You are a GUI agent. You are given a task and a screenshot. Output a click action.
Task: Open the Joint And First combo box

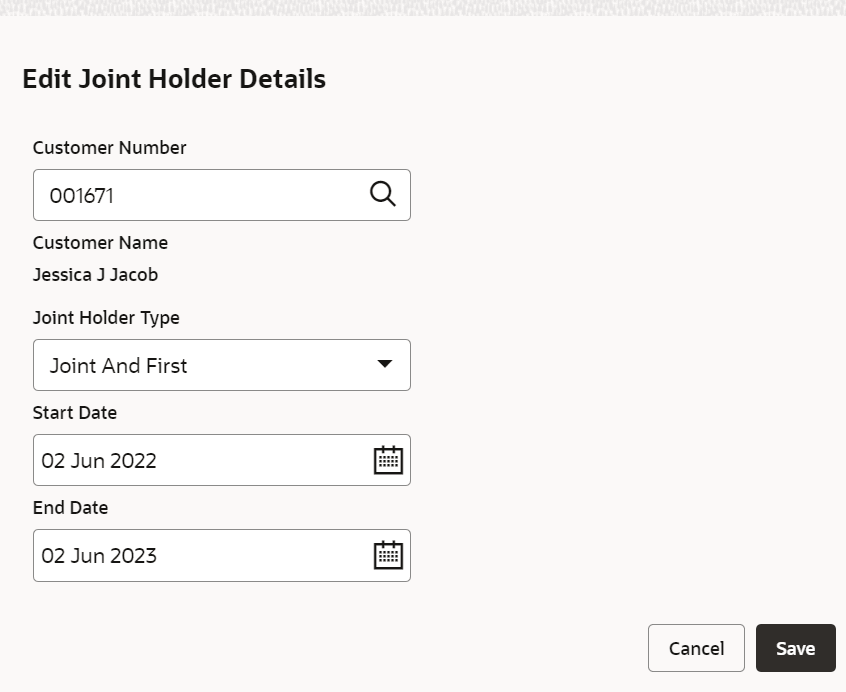tap(222, 365)
